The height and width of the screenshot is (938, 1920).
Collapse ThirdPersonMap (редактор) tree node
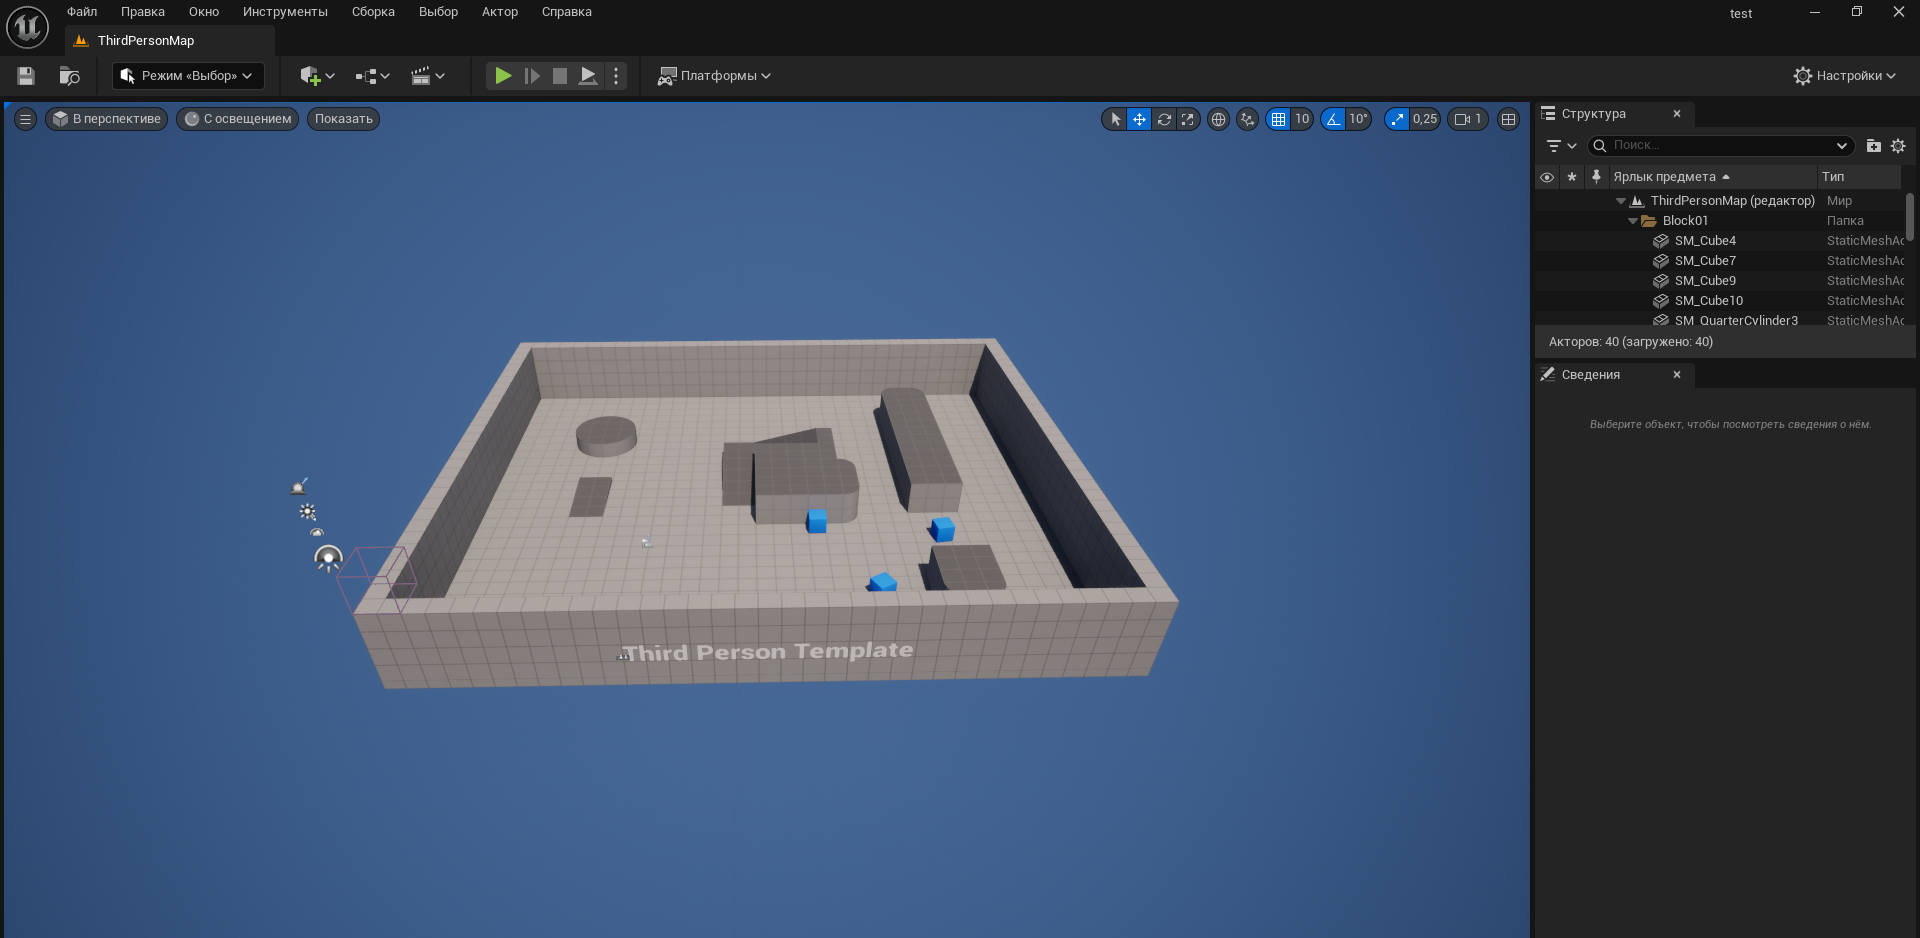[1621, 201]
